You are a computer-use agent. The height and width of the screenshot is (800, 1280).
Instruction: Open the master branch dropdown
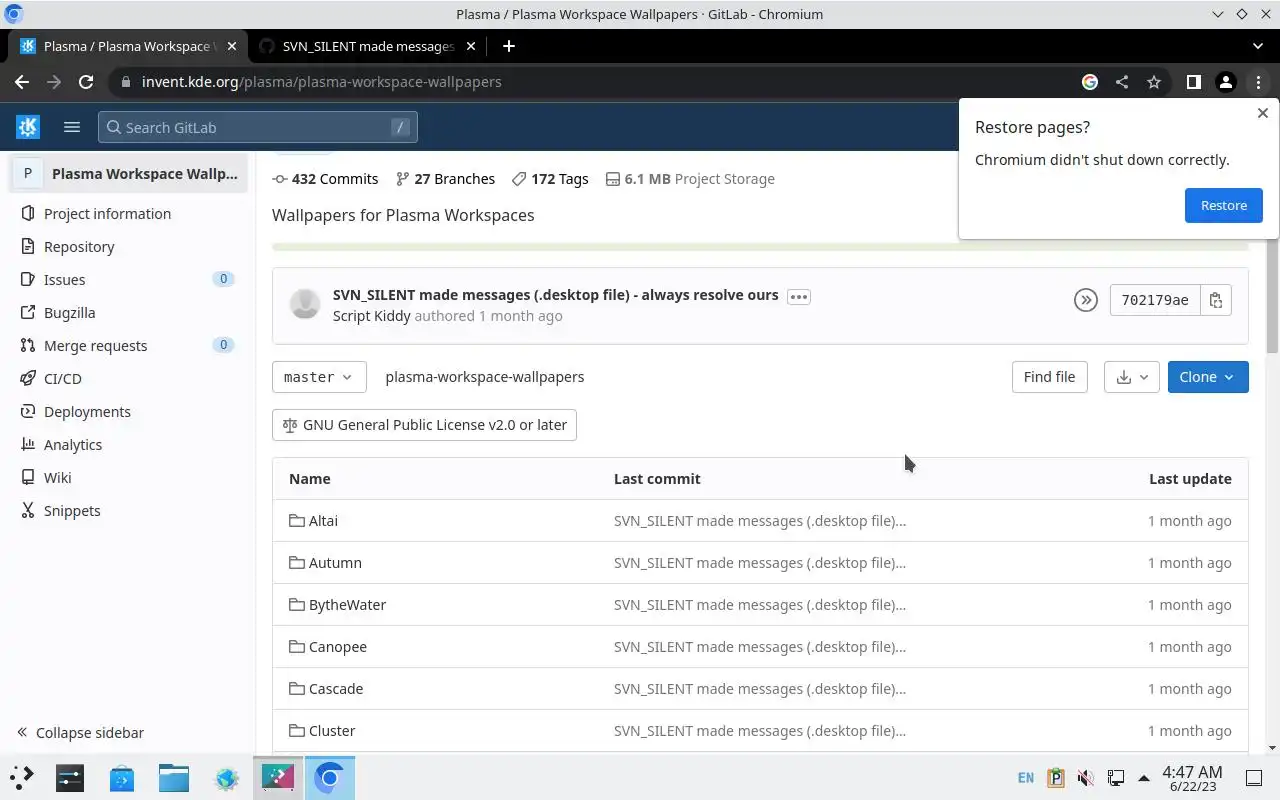[x=319, y=377]
